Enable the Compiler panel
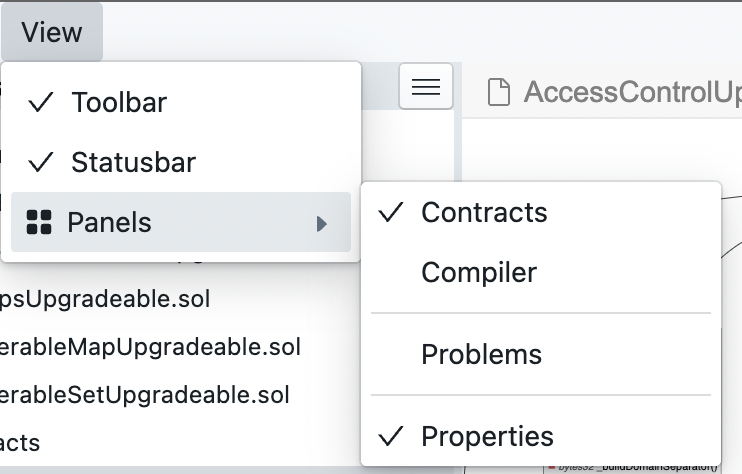The height and width of the screenshot is (474, 742). pos(541,272)
